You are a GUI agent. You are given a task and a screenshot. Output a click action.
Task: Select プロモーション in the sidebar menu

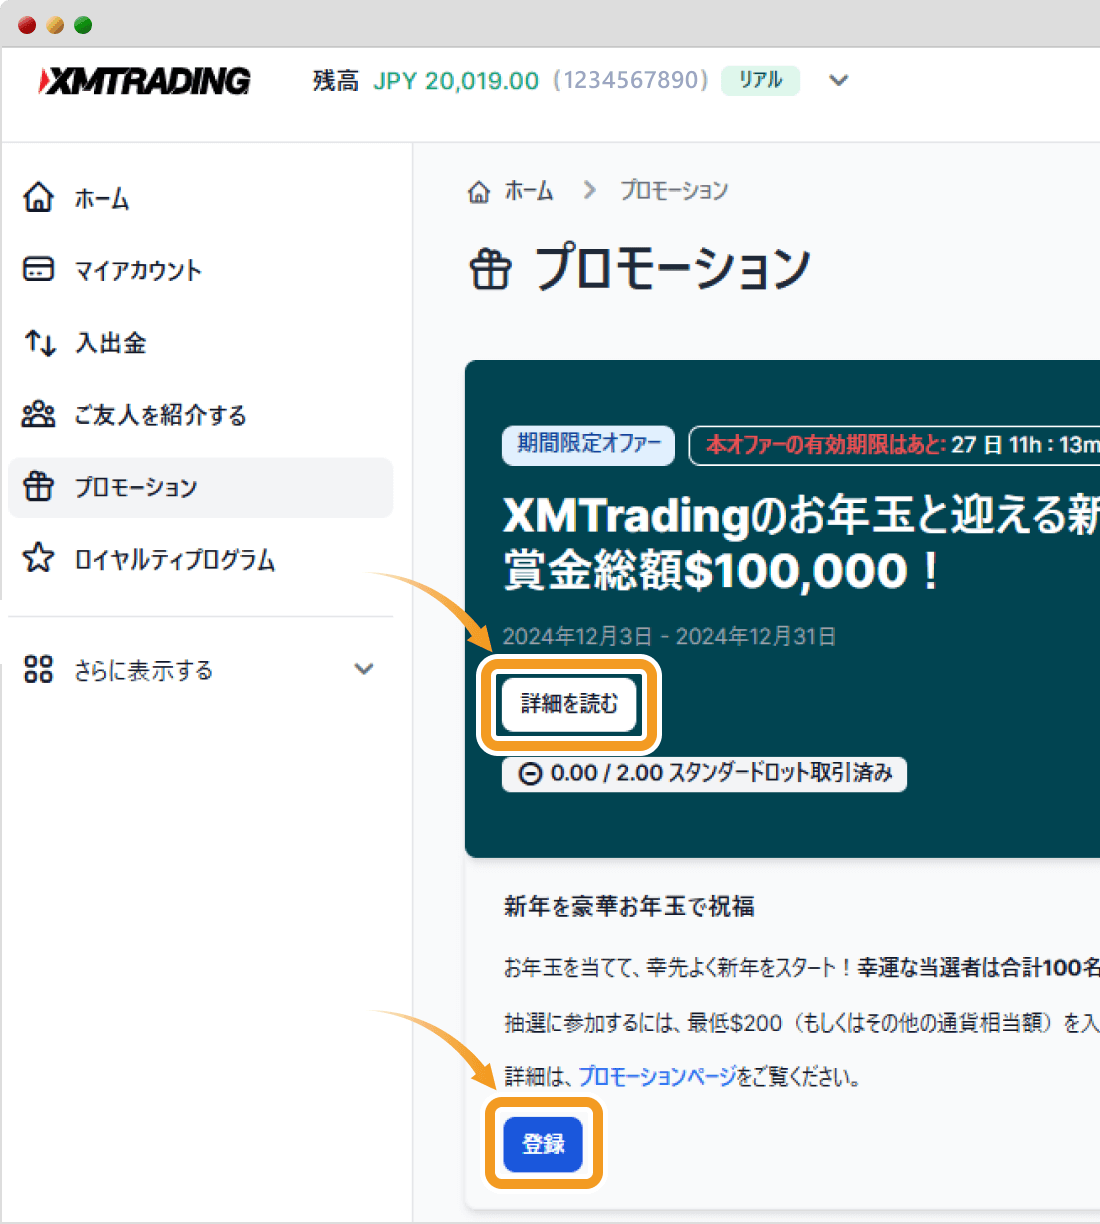coord(200,487)
